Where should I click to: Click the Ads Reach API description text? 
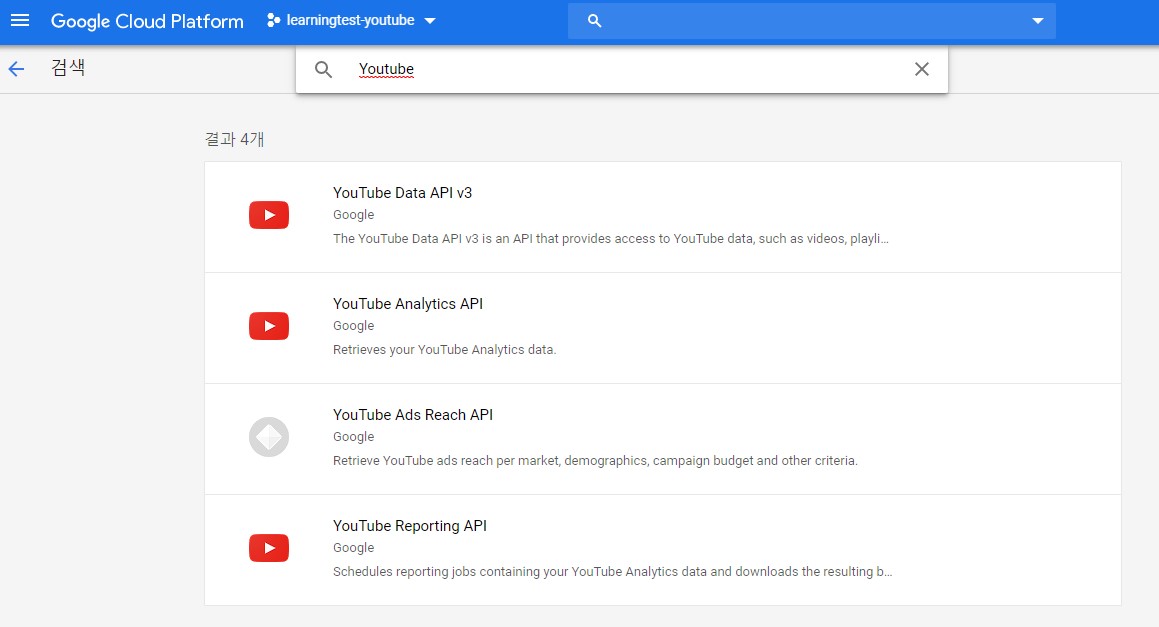click(x=595, y=461)
